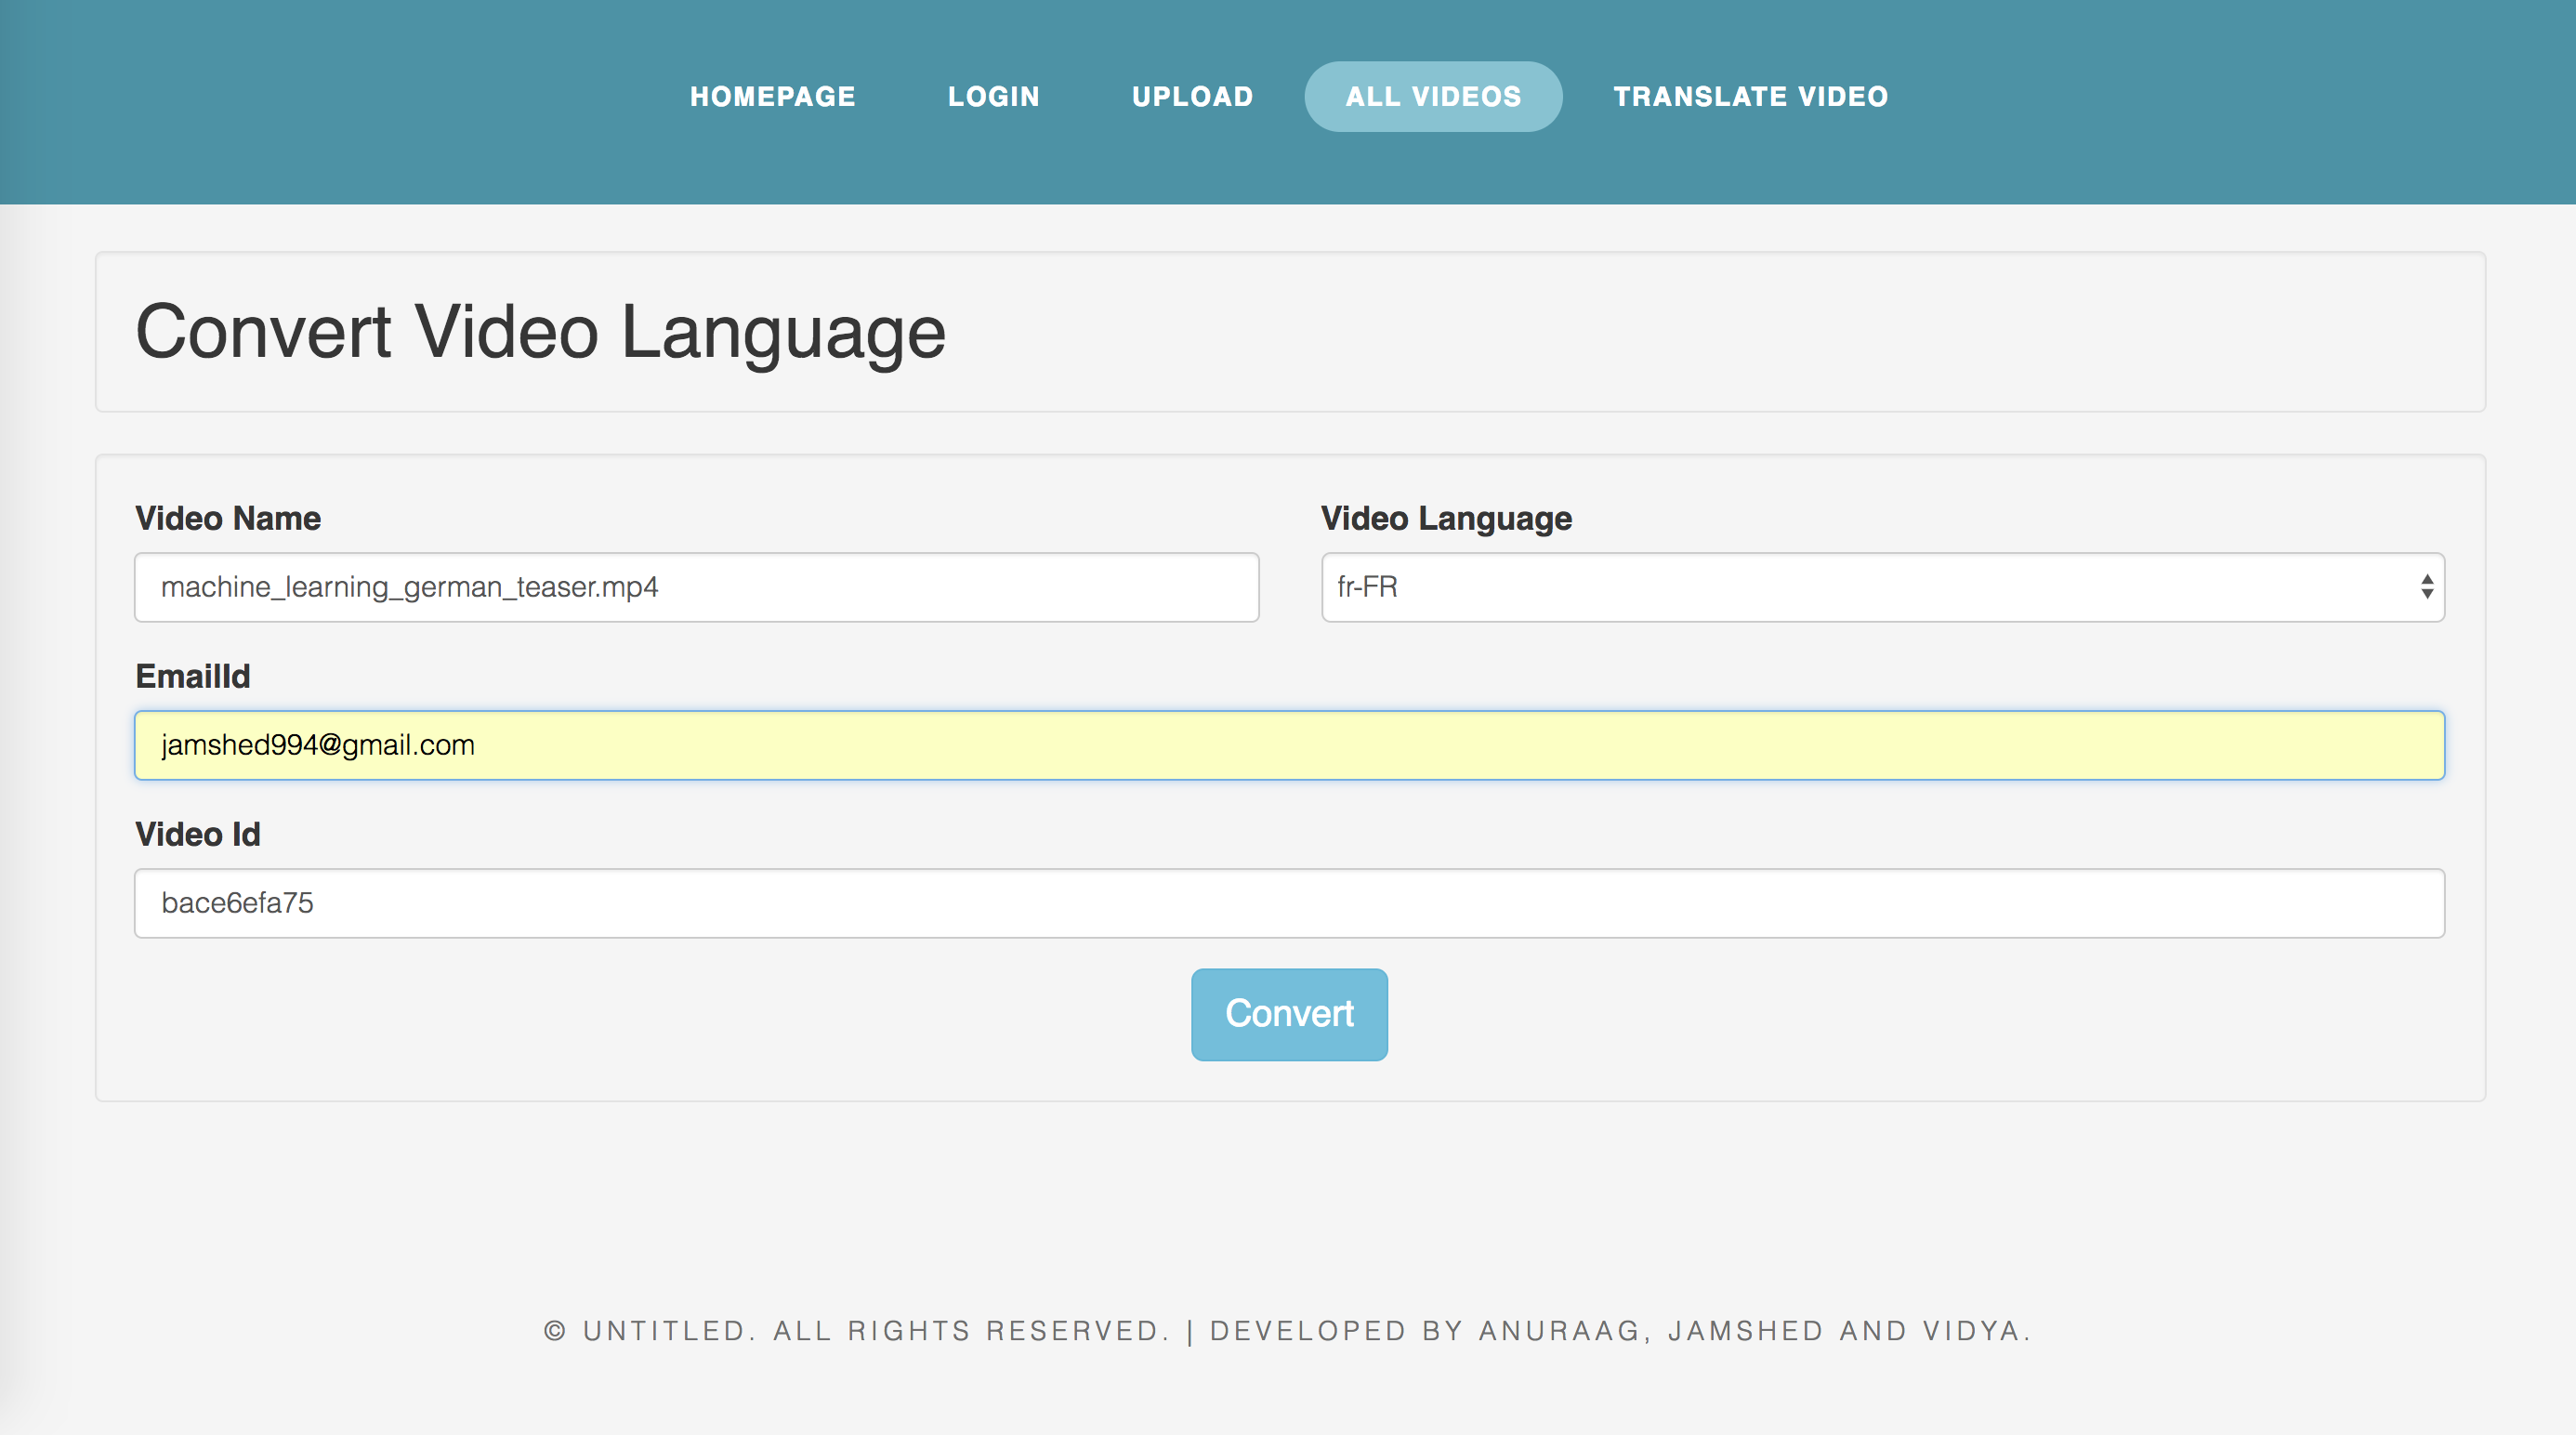Focus the EmailId field with jamshed994@gmail.com

1288,745
